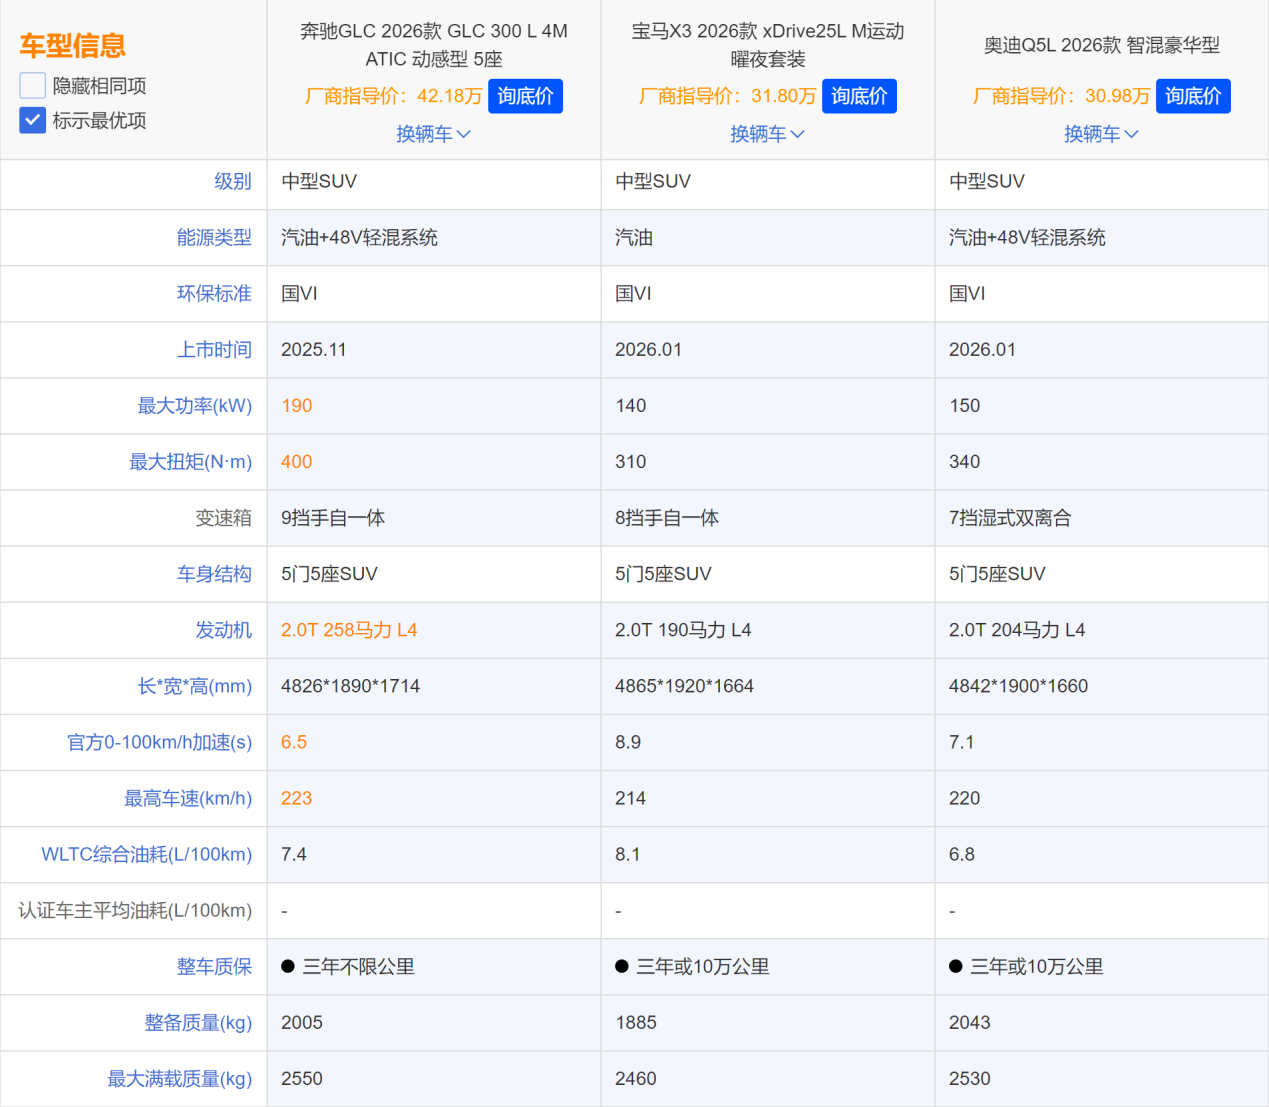Image resolution: width=1269 pixels, height=1107 pixels.
Task: Open the 奥迪Q5L 2026款 model title
Action: (1101, 45)
